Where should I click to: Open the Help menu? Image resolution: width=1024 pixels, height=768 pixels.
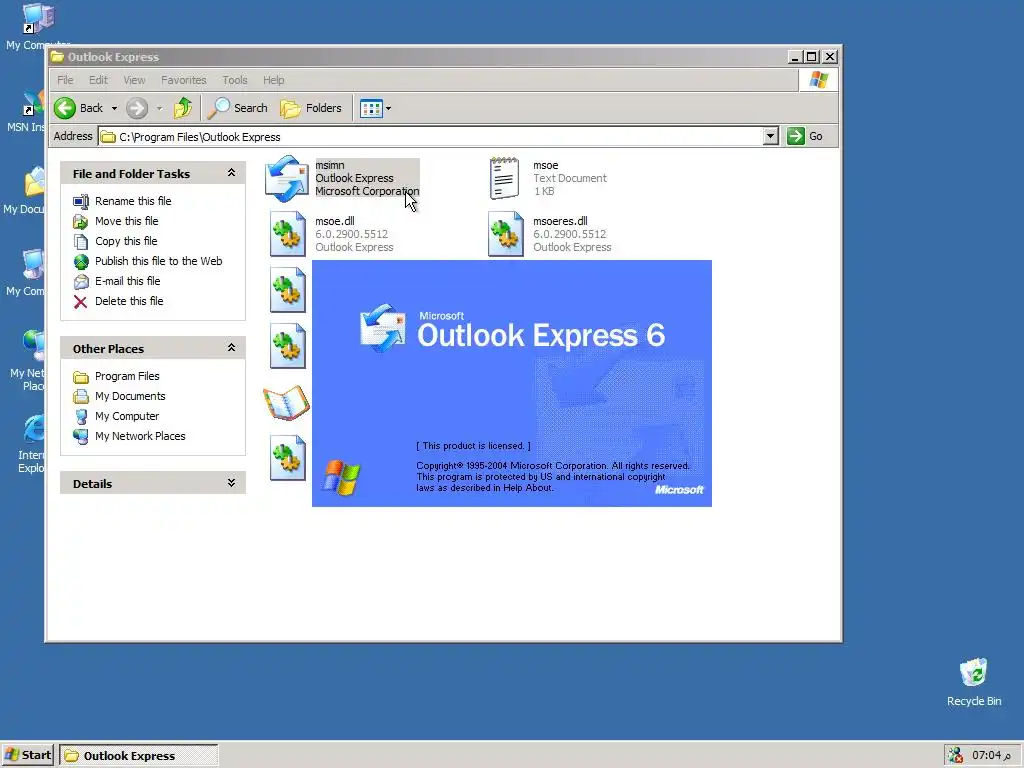tap(274, 80)
